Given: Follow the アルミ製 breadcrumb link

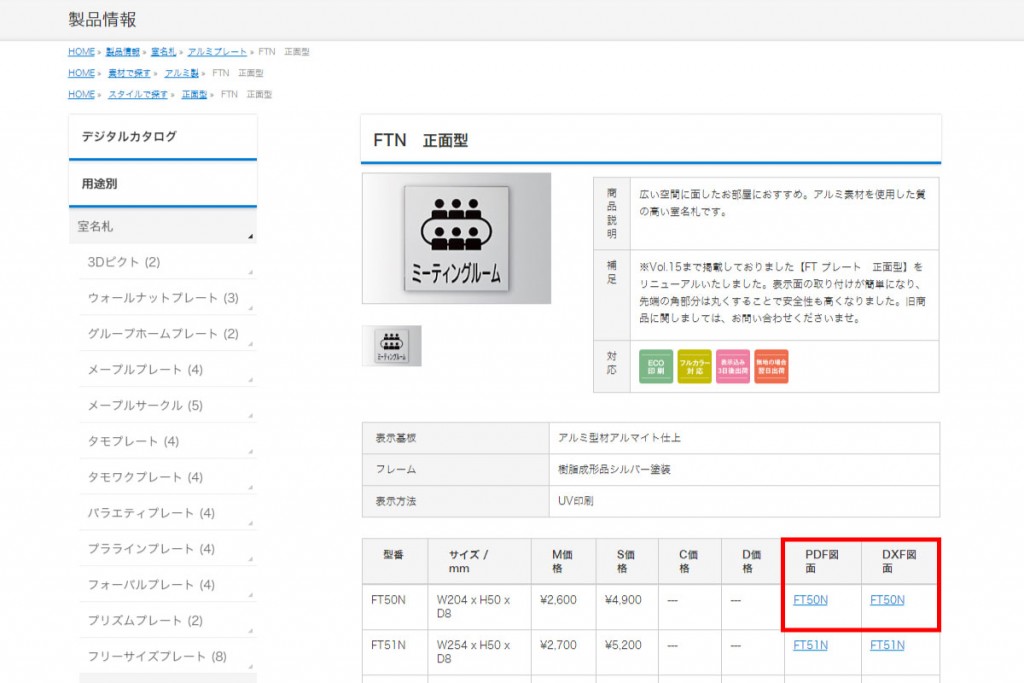Looking at the screenshot, I should tap(182, 73).
